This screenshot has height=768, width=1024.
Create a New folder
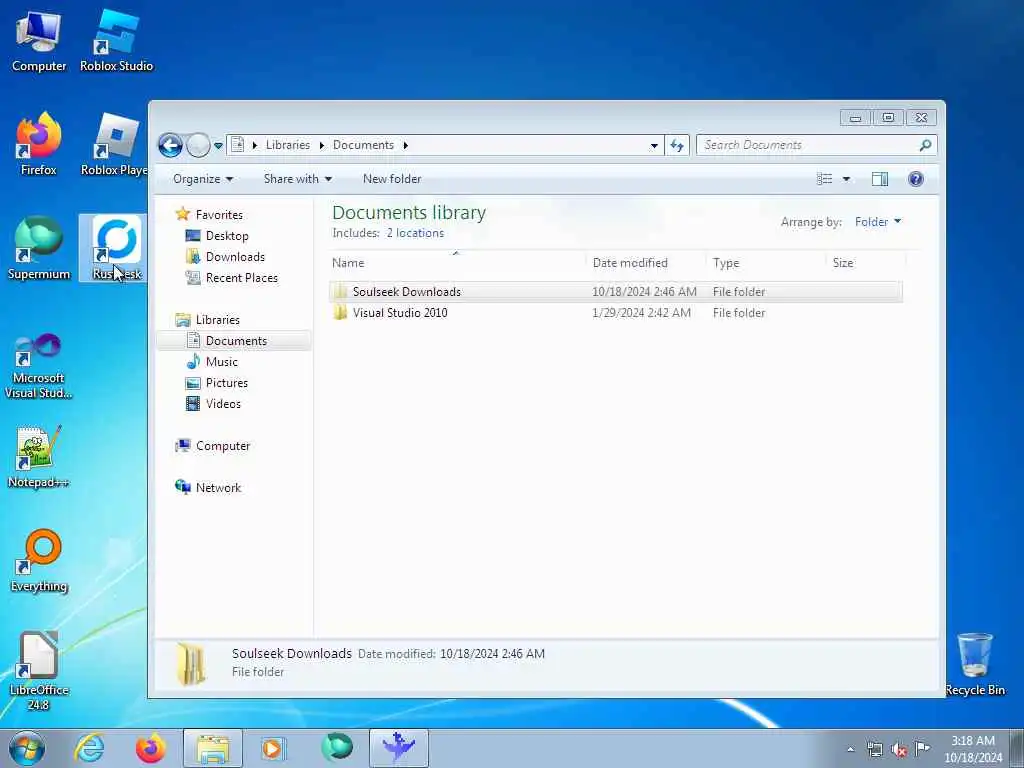(x=392, y=179)
